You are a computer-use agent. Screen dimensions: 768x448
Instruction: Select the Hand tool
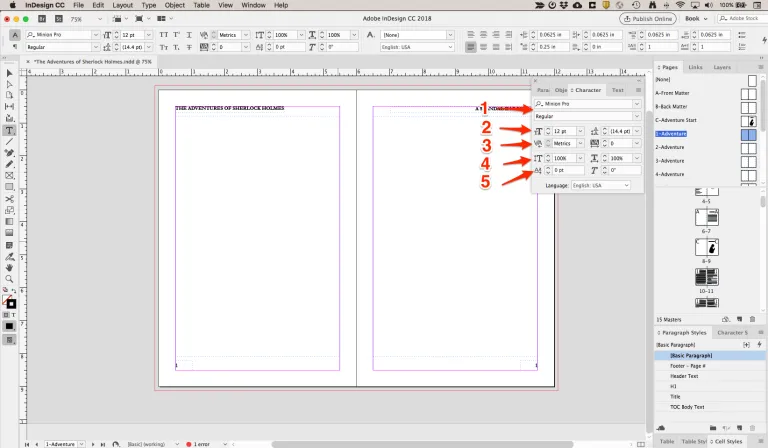[9, 268]
